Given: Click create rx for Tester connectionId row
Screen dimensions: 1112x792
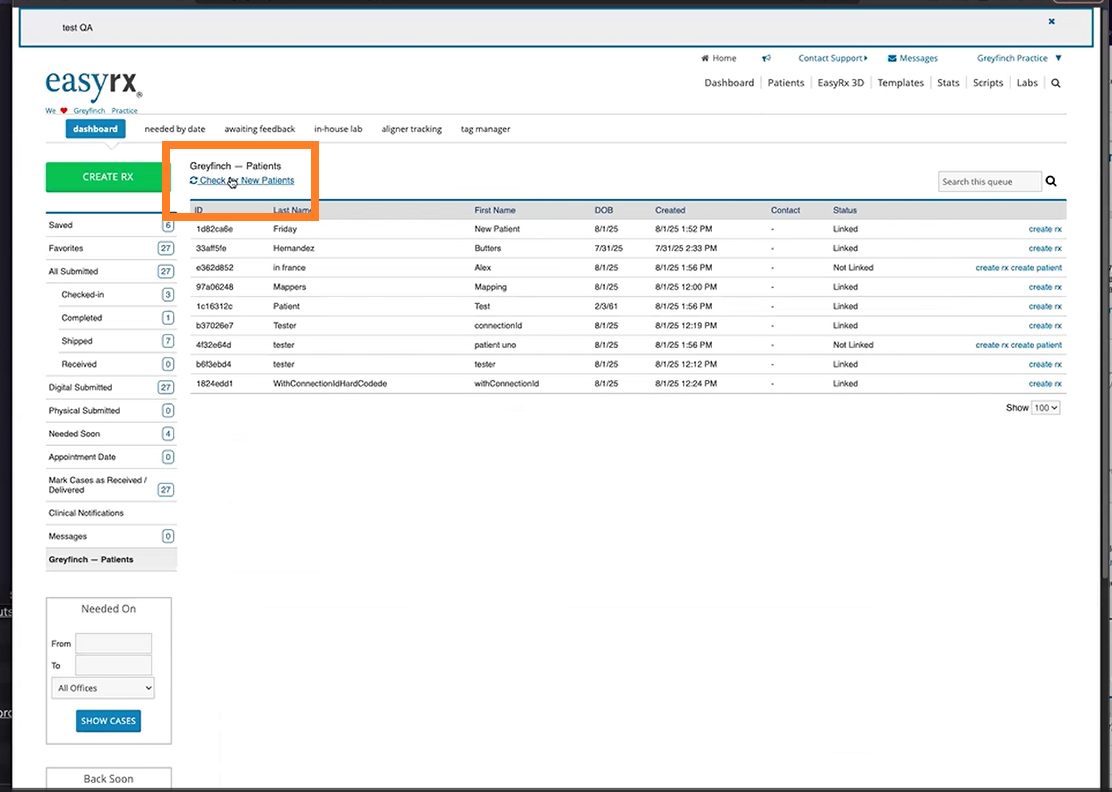Looking at the screenshot, I should (x=1045, y=325).
